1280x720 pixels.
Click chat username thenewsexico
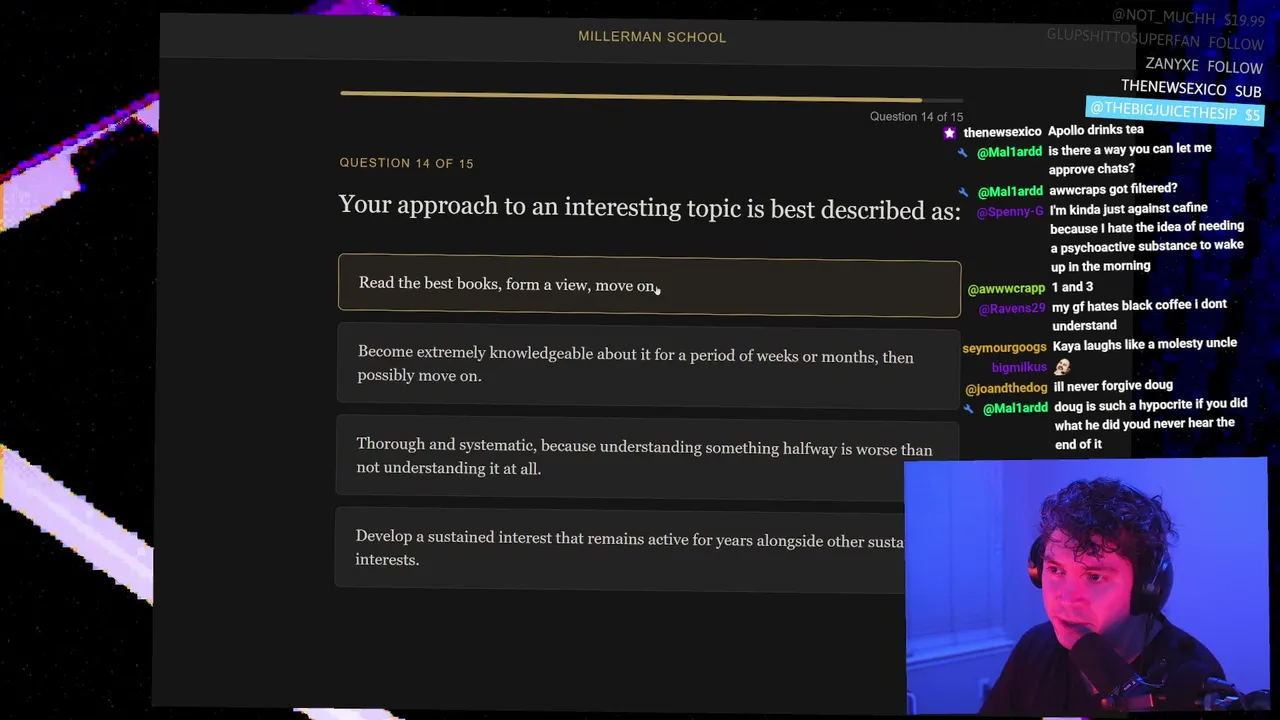coord(1002,132)
